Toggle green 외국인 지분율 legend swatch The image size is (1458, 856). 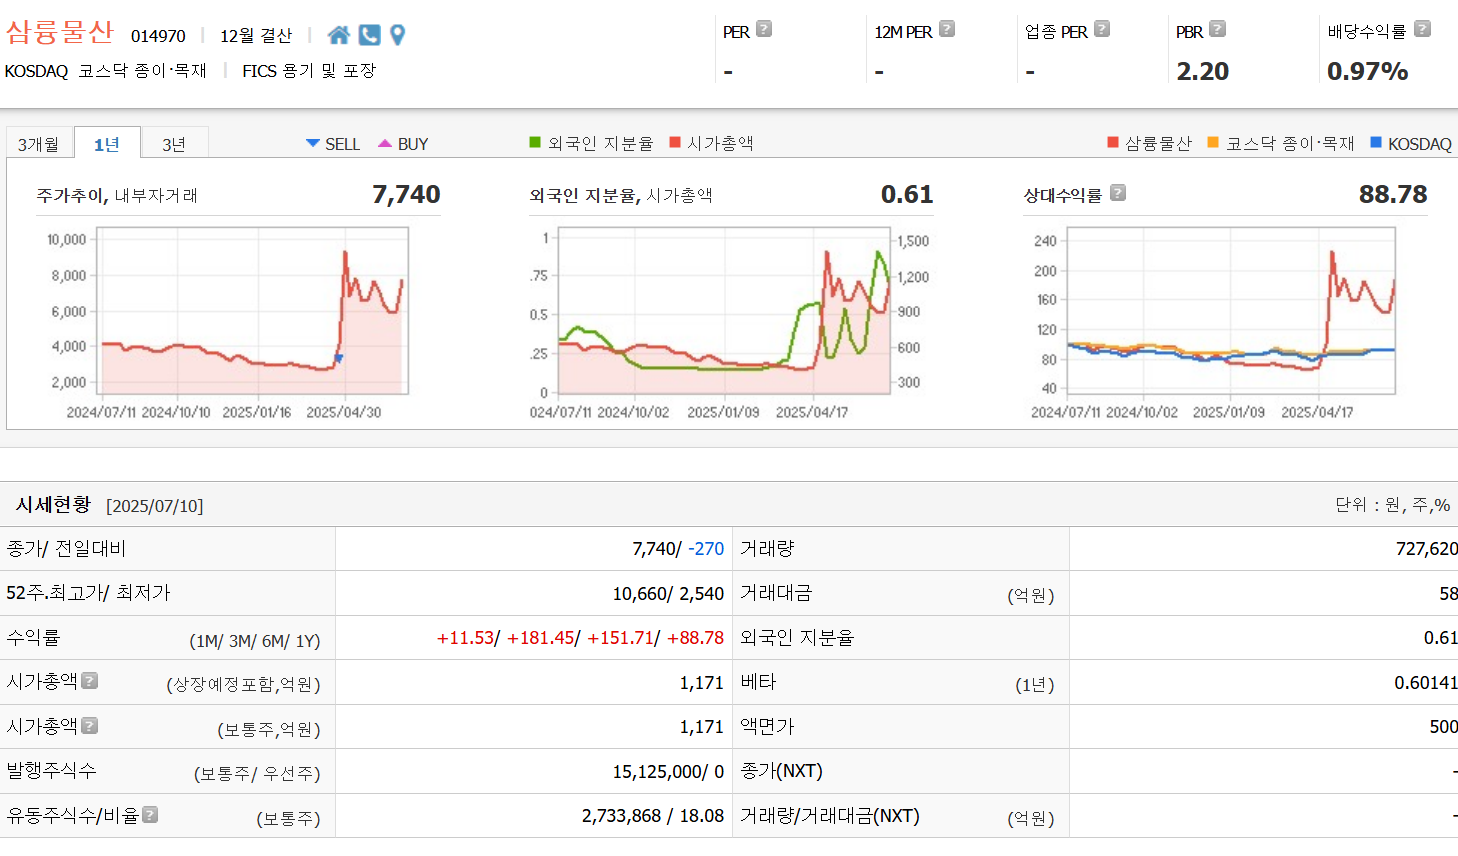[535, 142]
